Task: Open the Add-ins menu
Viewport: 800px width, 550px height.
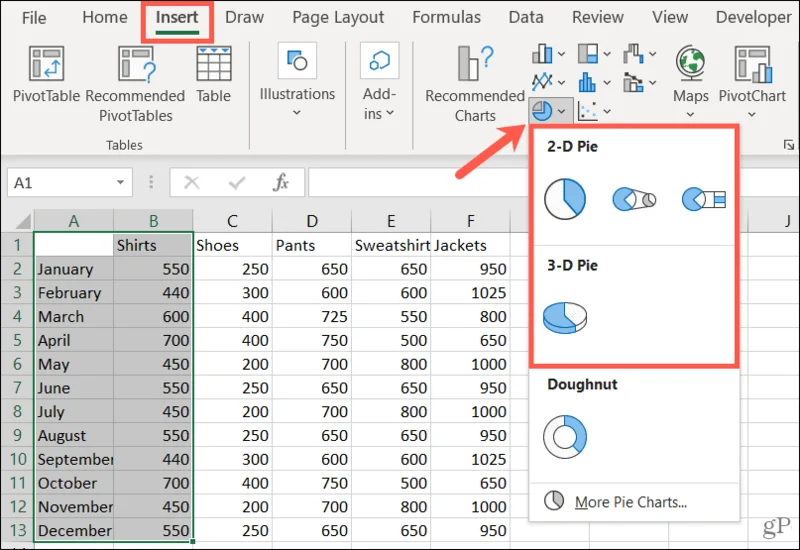Action: (x=379, y=82)
